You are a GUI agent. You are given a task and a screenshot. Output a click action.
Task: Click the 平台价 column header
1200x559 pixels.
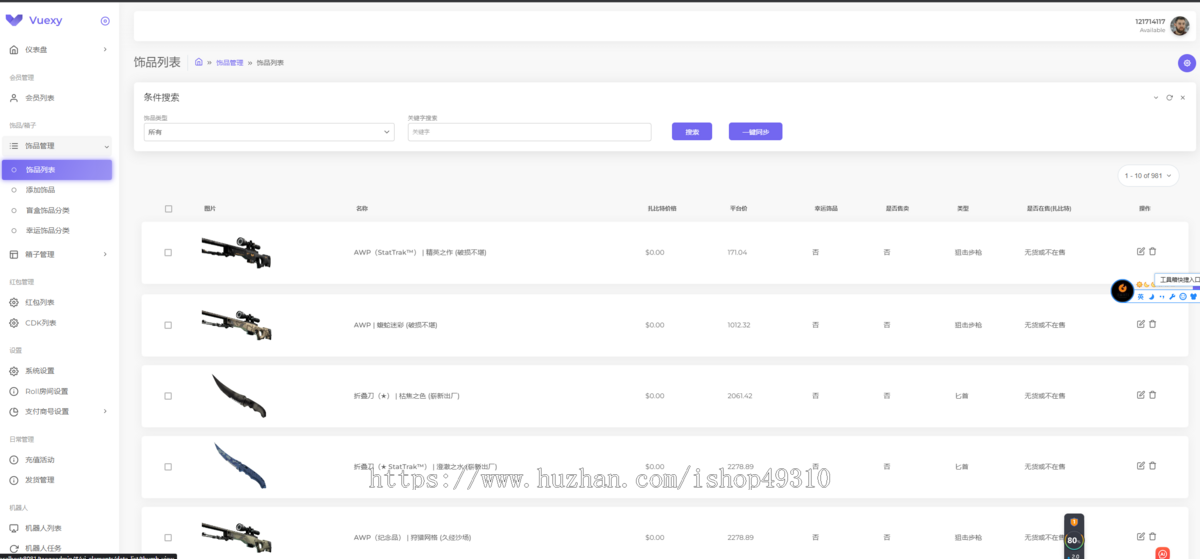(738, 209)
